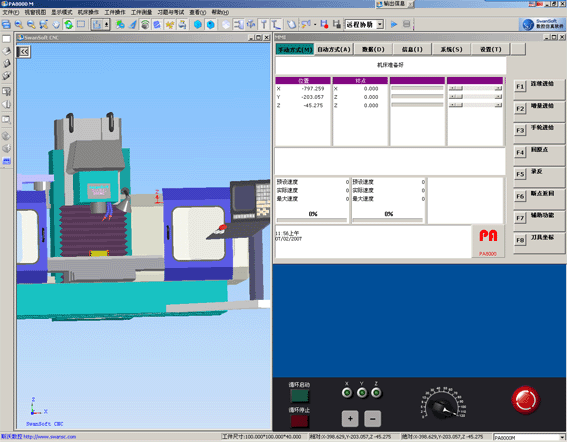The image size is (567, 442).
Task: Toggle the Y axis selector knob
Action: [x=362, y=393]
